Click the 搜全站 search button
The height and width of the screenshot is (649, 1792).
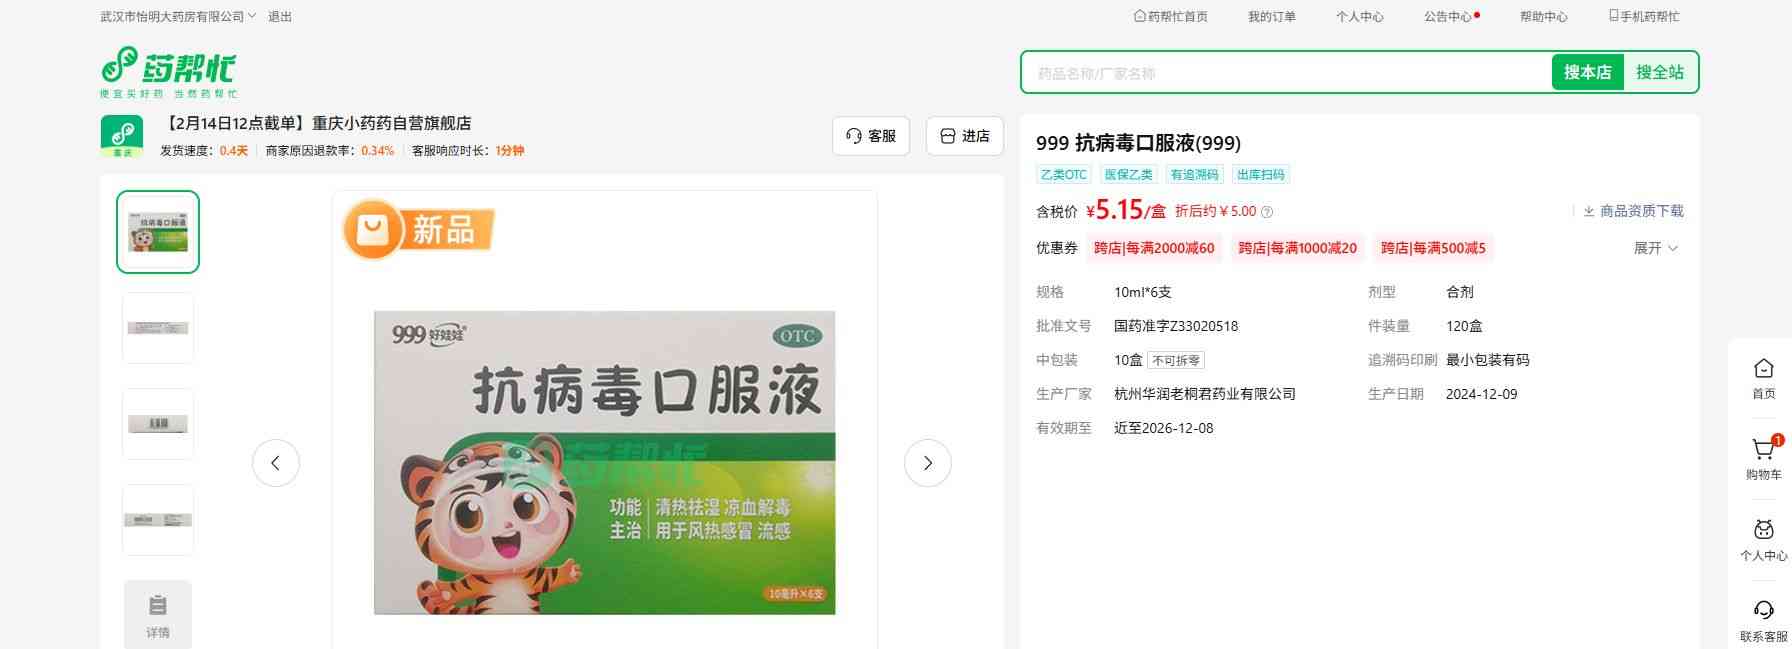coord(1659,72)
